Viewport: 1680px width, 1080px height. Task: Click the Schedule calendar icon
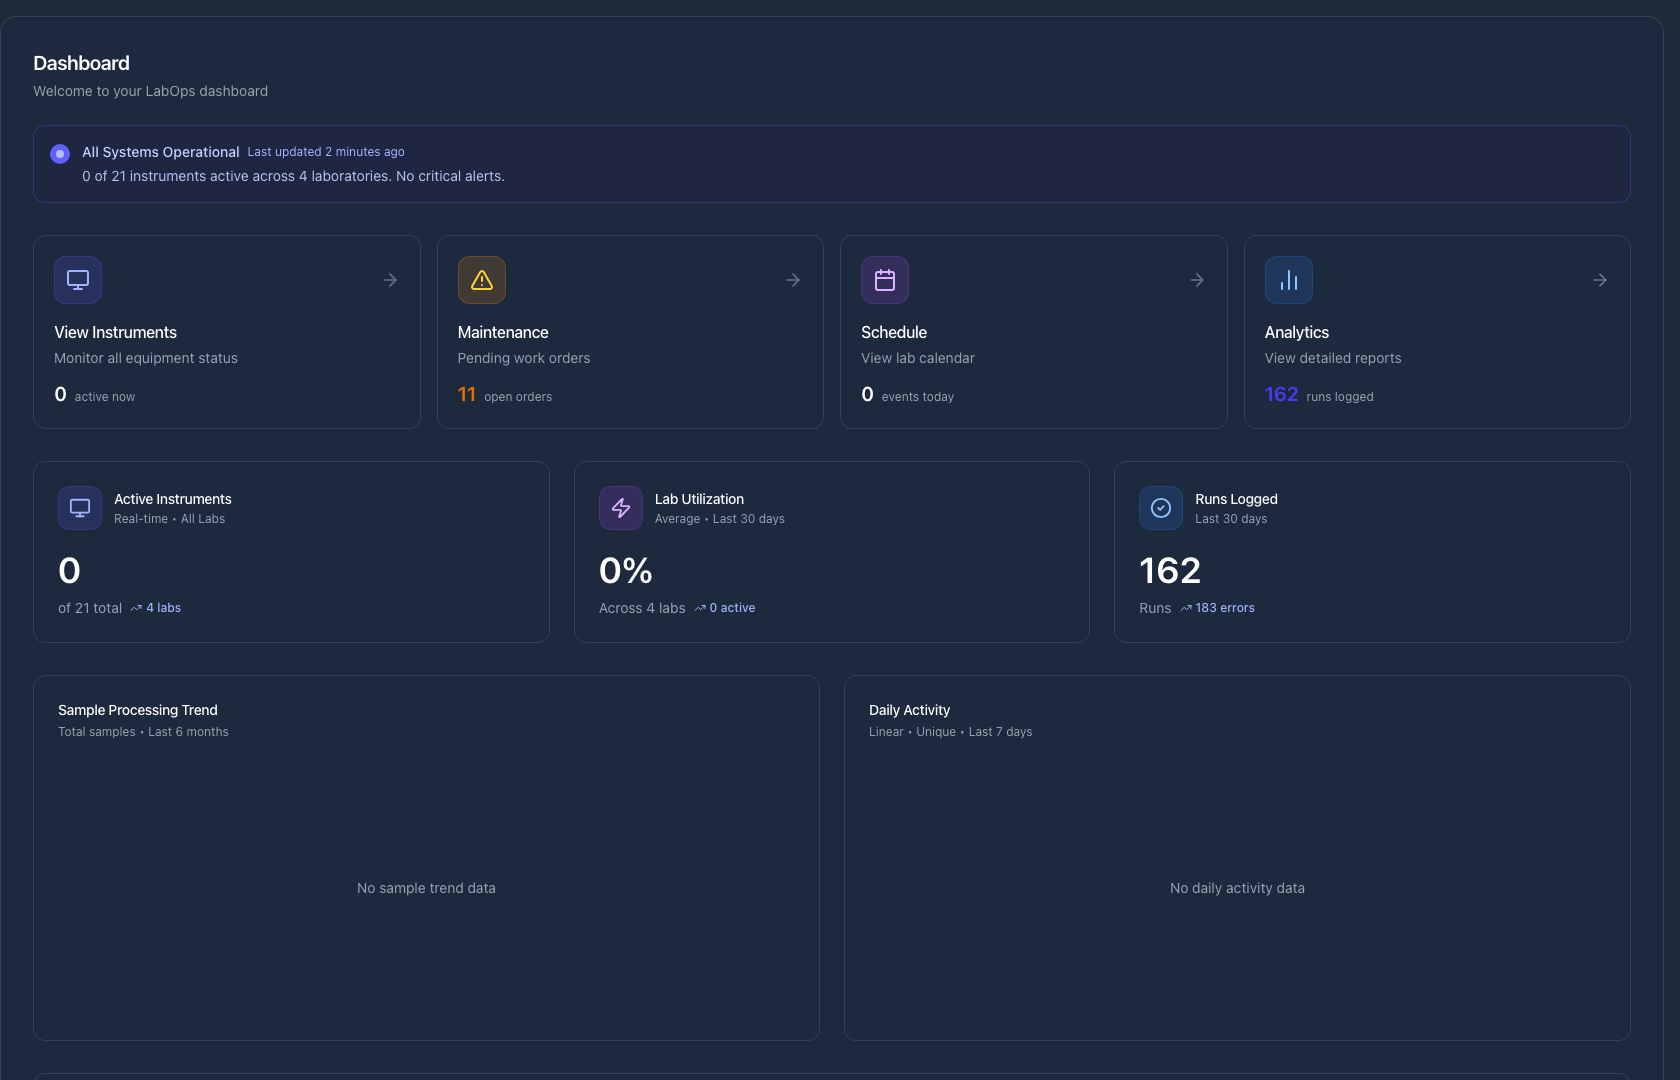[x=885, y=280]
